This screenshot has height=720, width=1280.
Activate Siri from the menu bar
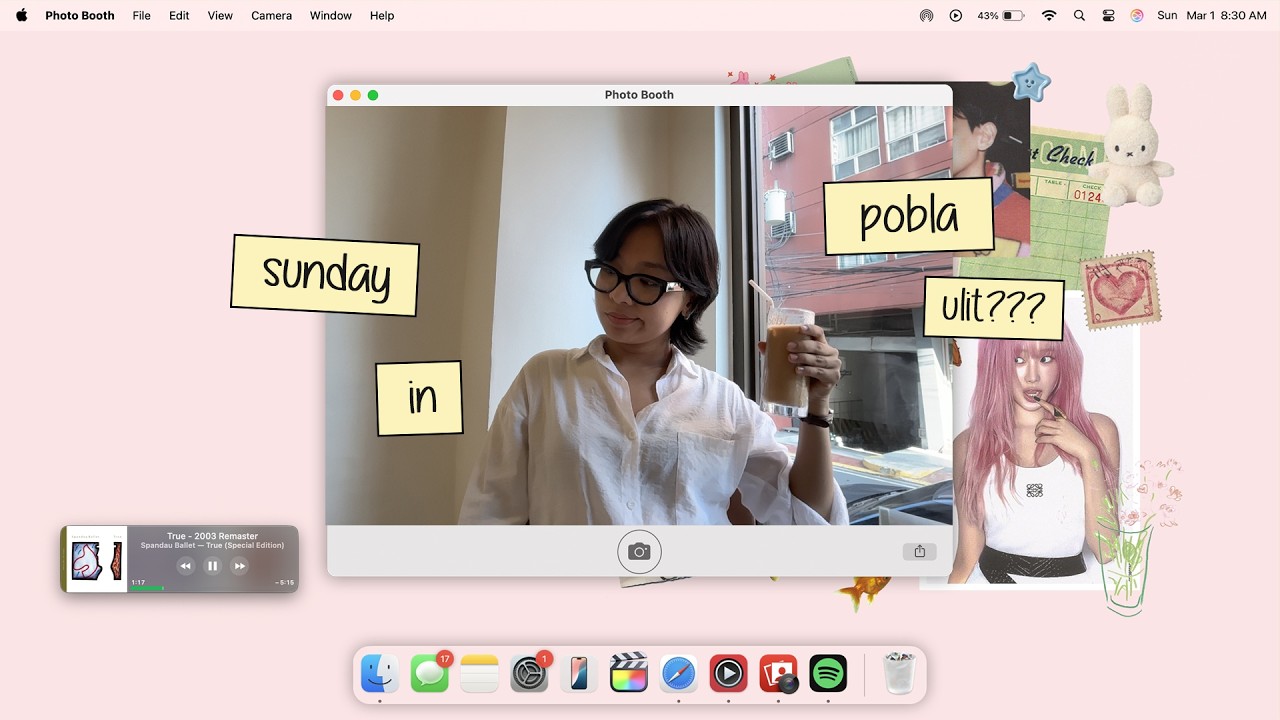(1137, 15)
